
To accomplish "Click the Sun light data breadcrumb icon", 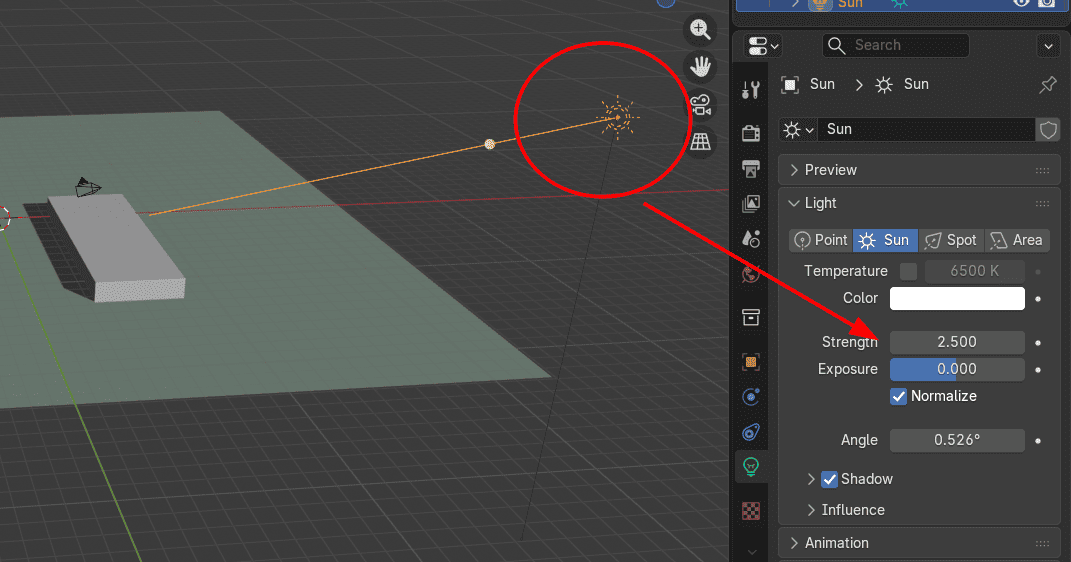I will click(884, 85).
